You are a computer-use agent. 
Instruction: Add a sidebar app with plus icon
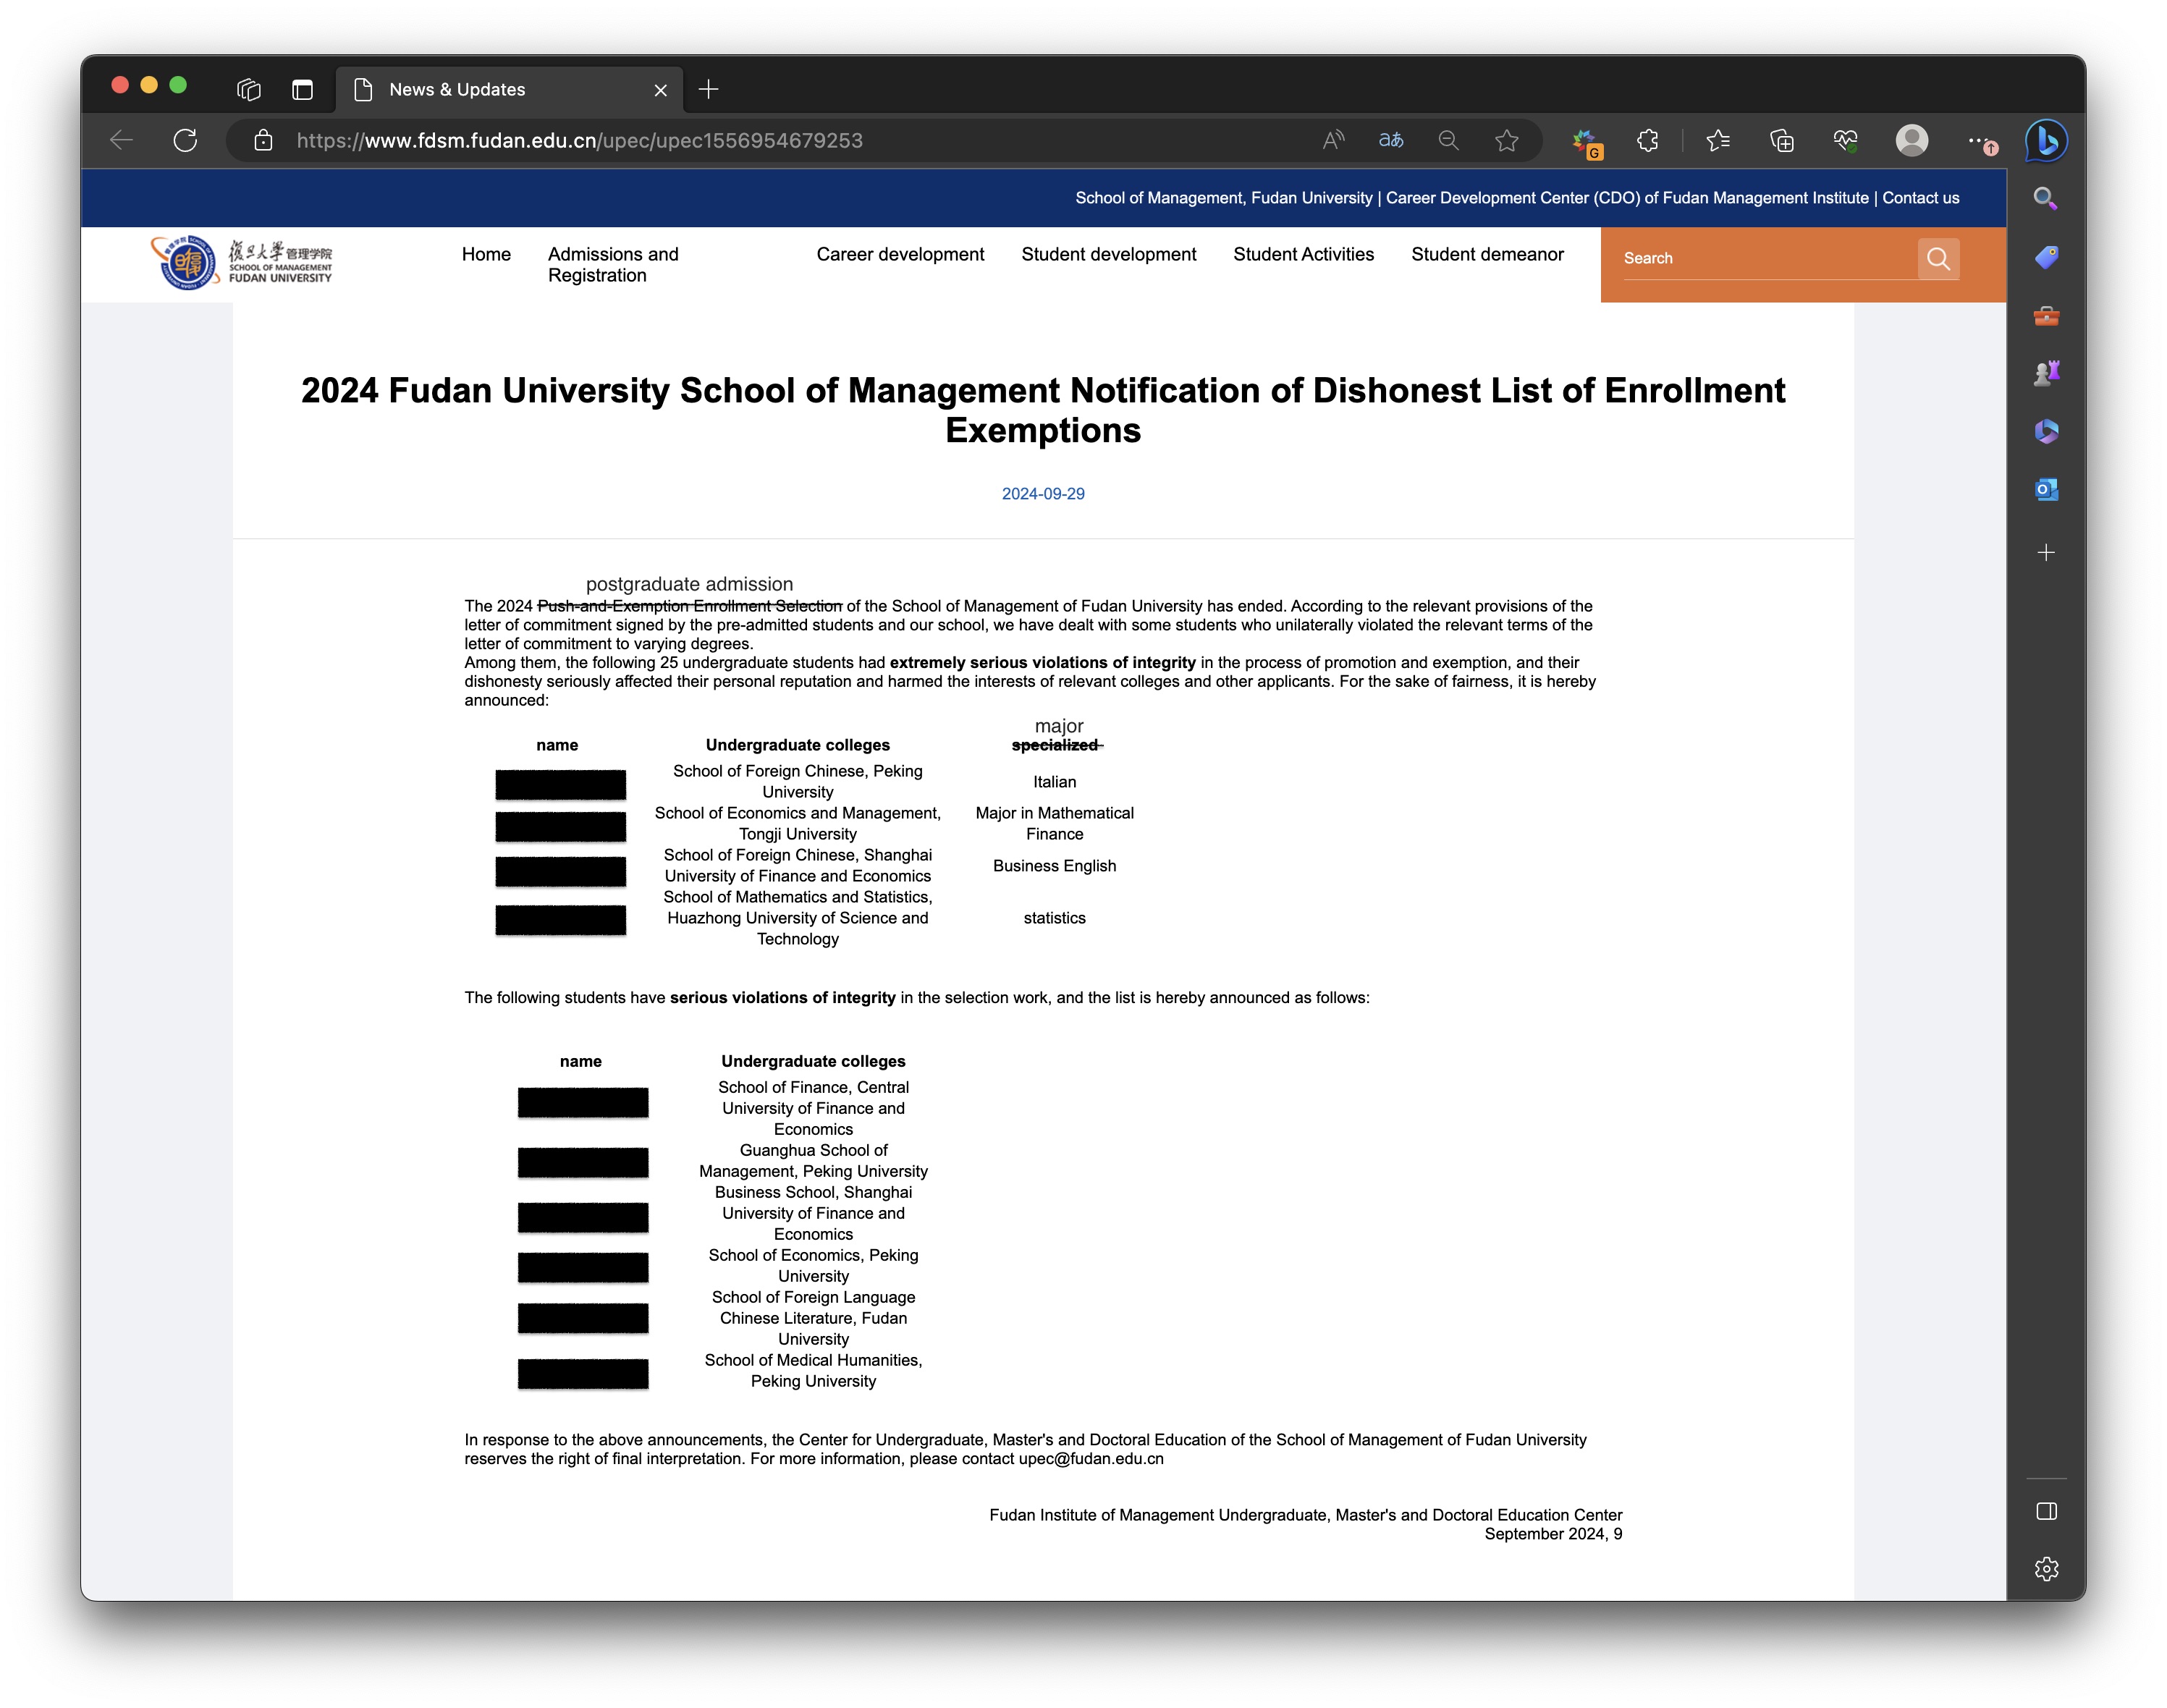click(x=2045, y=552)
